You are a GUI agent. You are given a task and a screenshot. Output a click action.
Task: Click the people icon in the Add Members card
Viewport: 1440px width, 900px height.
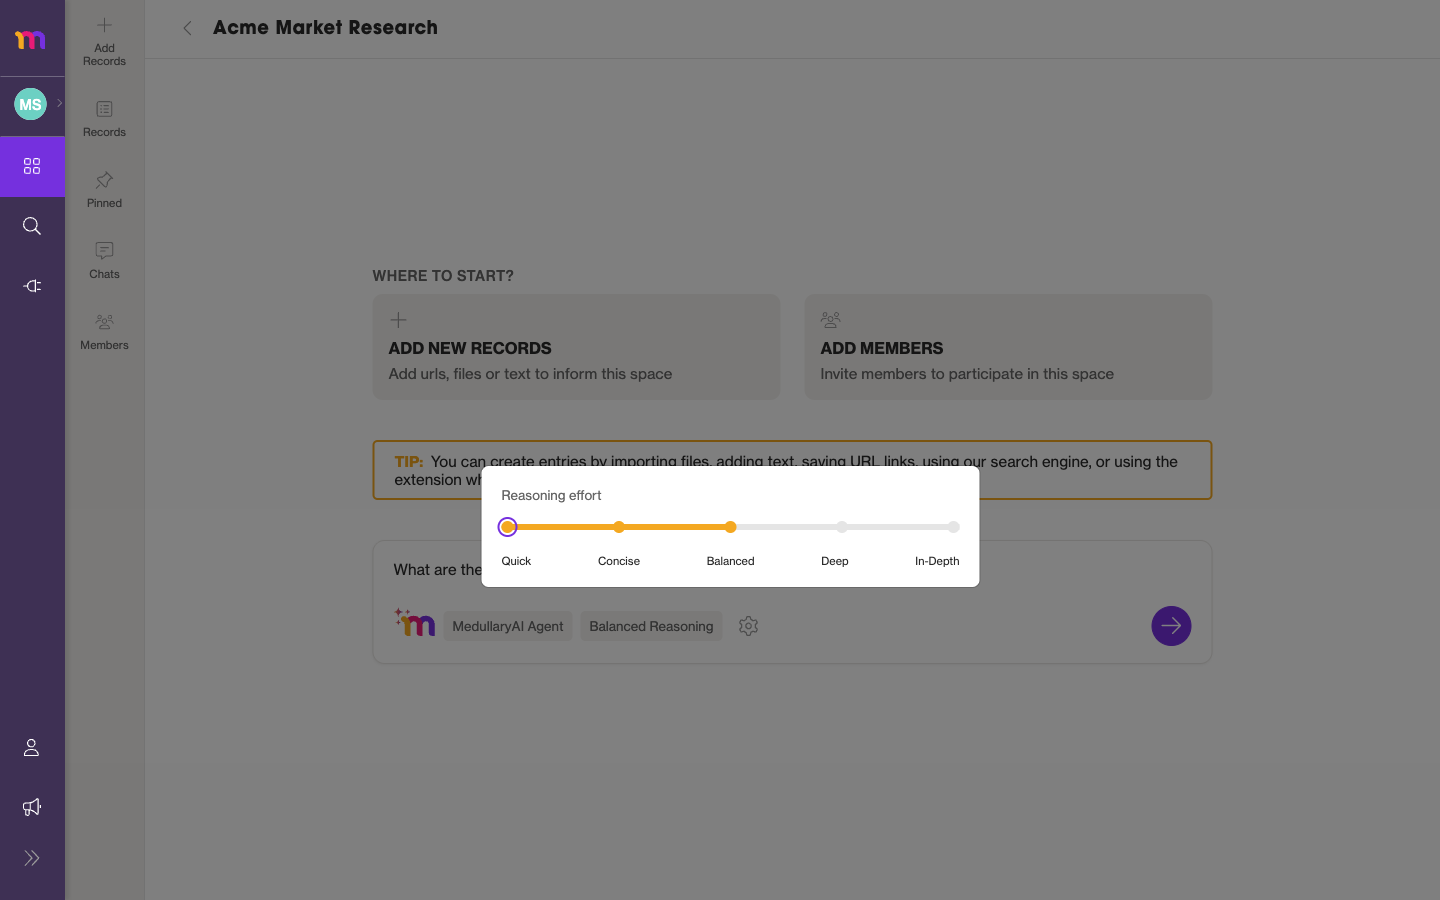830,320
